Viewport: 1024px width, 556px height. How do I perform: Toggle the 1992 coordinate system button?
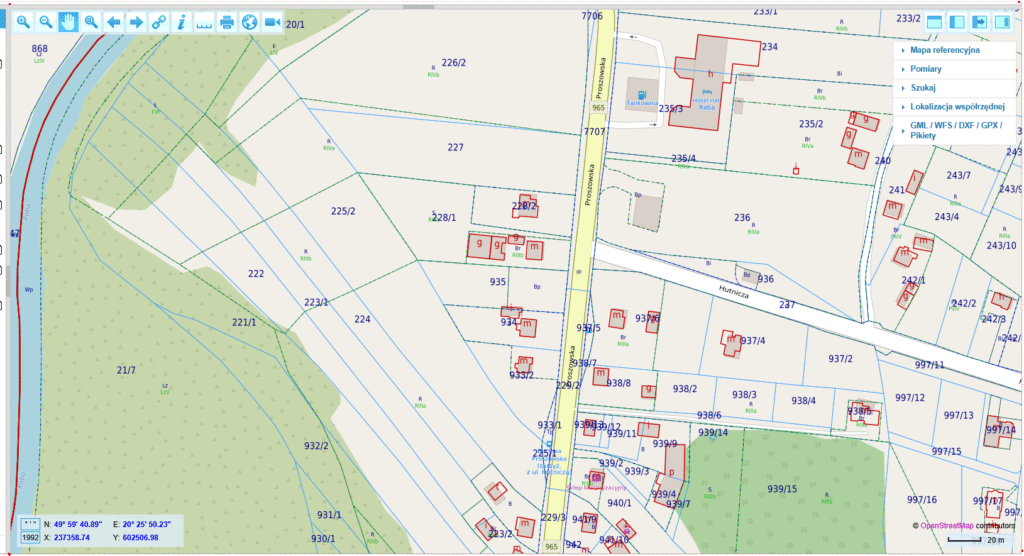coord(29,537)
